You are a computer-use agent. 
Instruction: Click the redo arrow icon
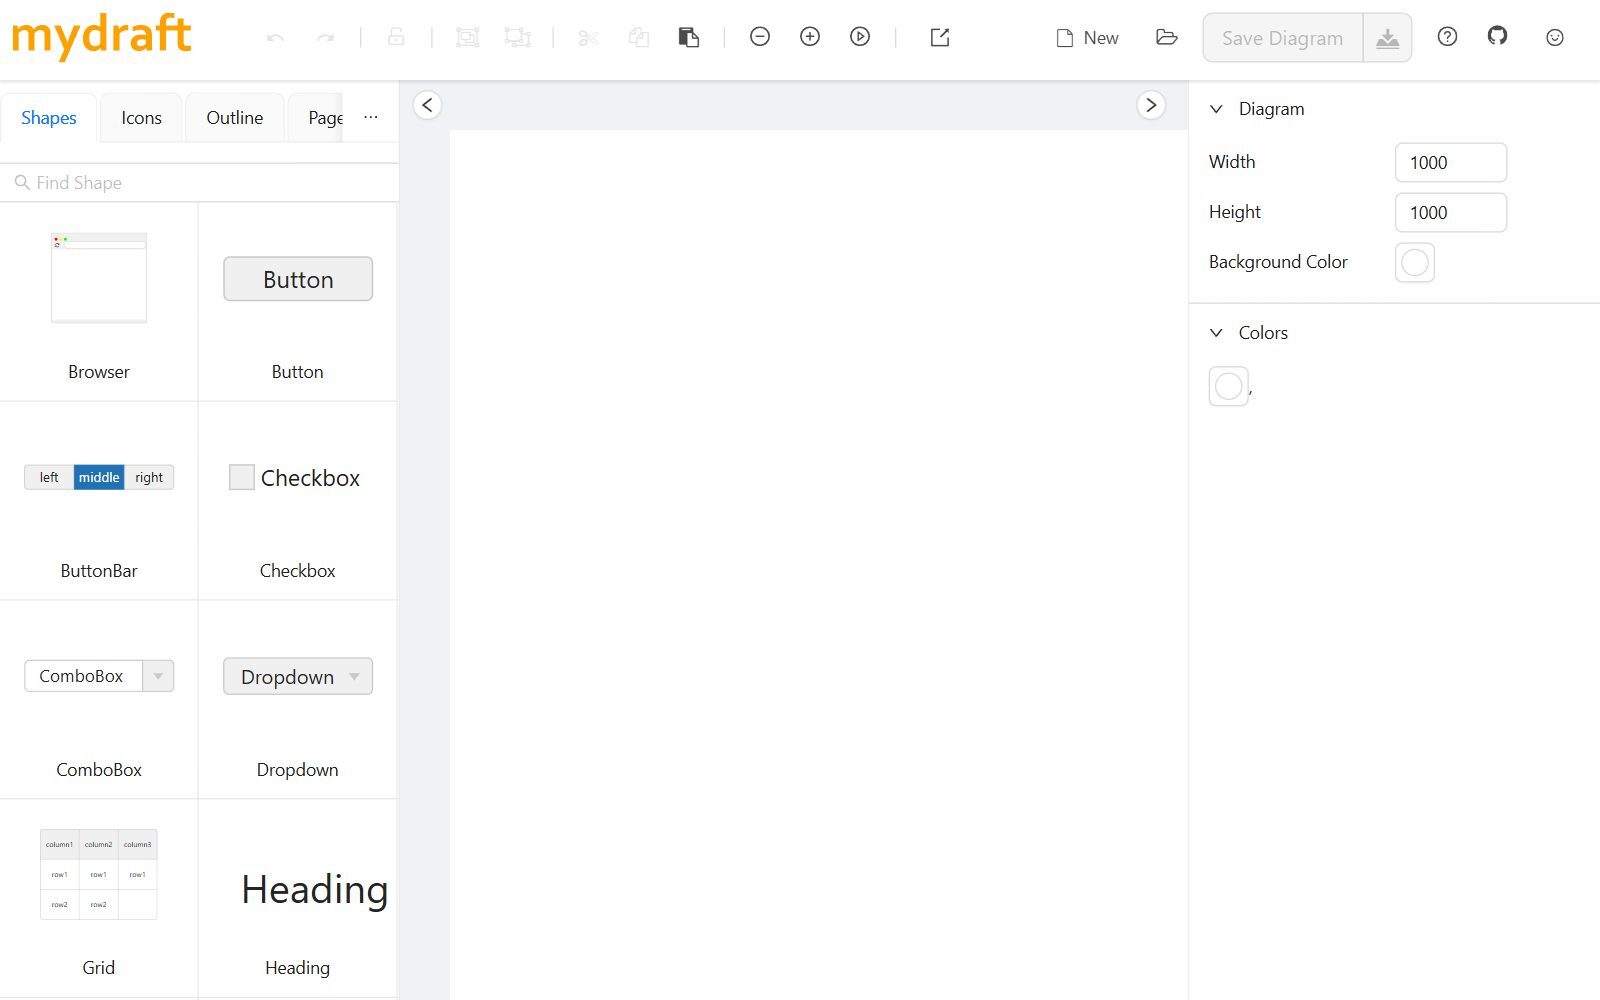click(x=325, y=38)
